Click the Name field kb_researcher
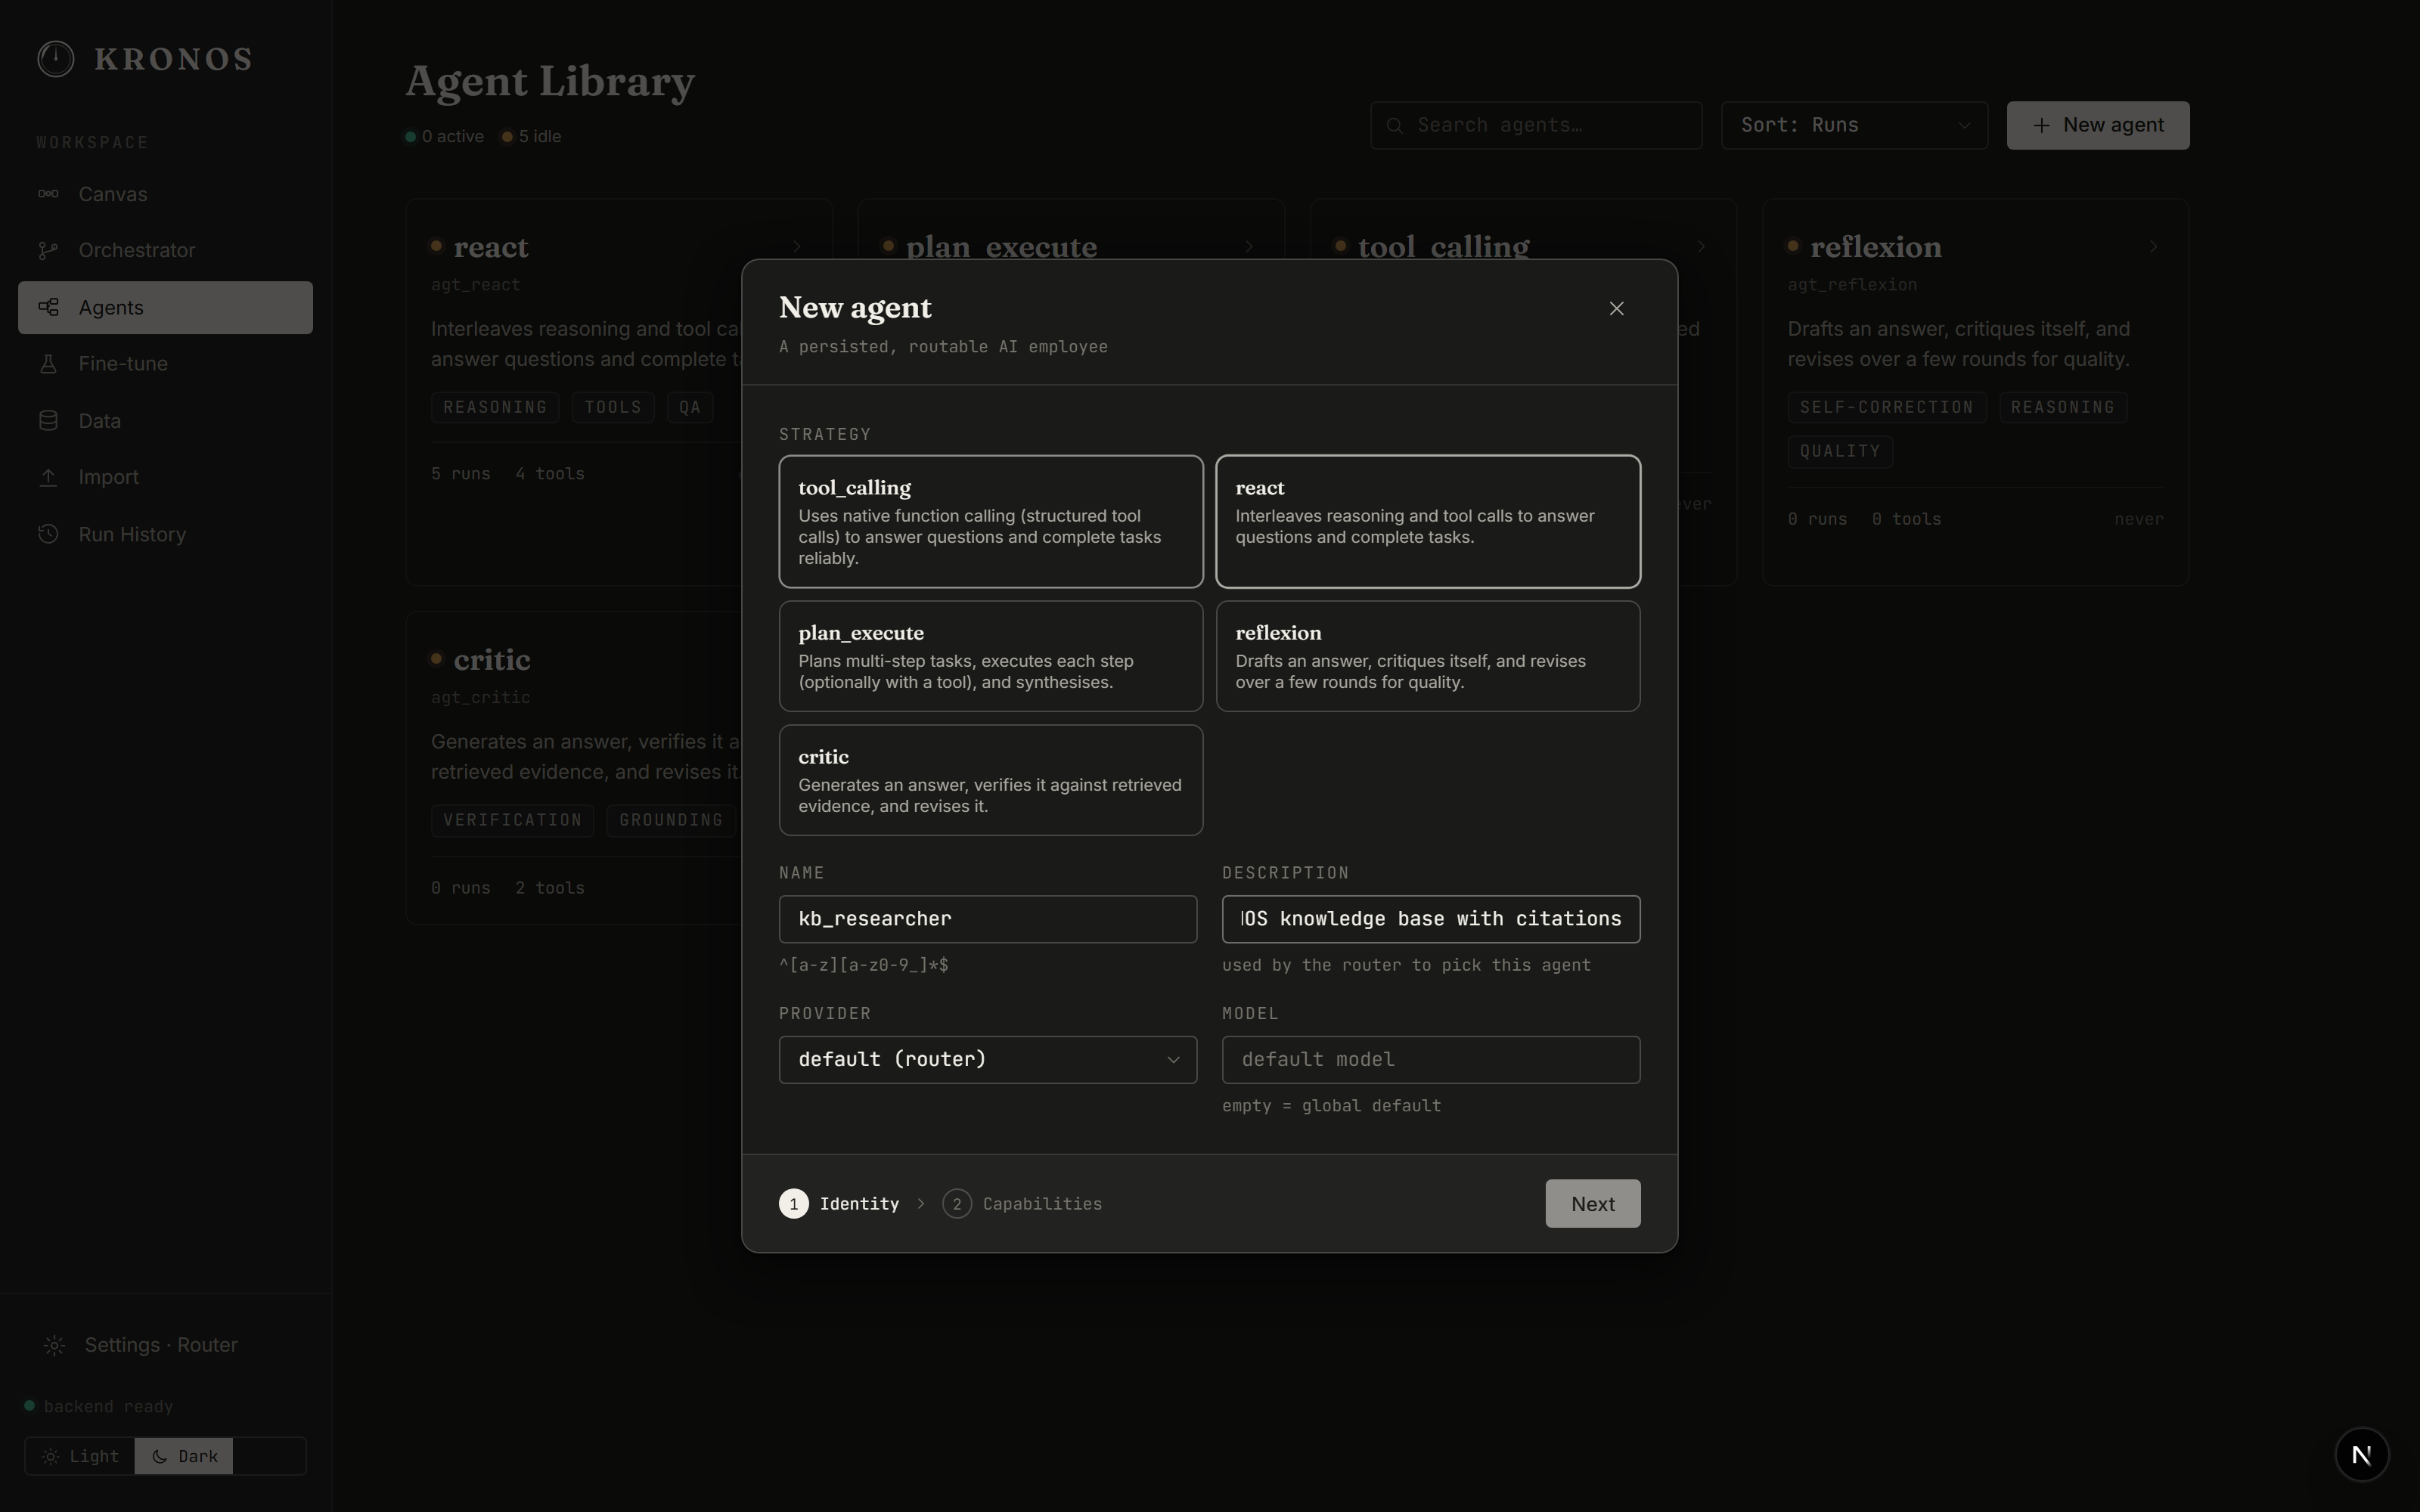 988,919
